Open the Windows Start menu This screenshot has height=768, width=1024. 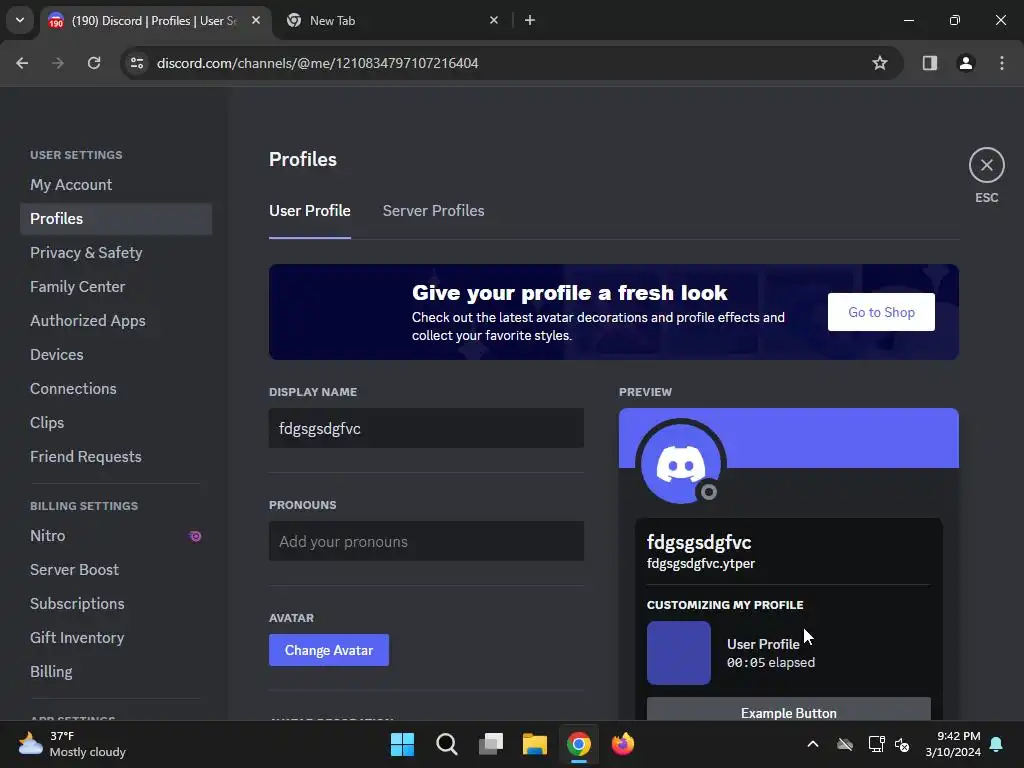point(402,744)
